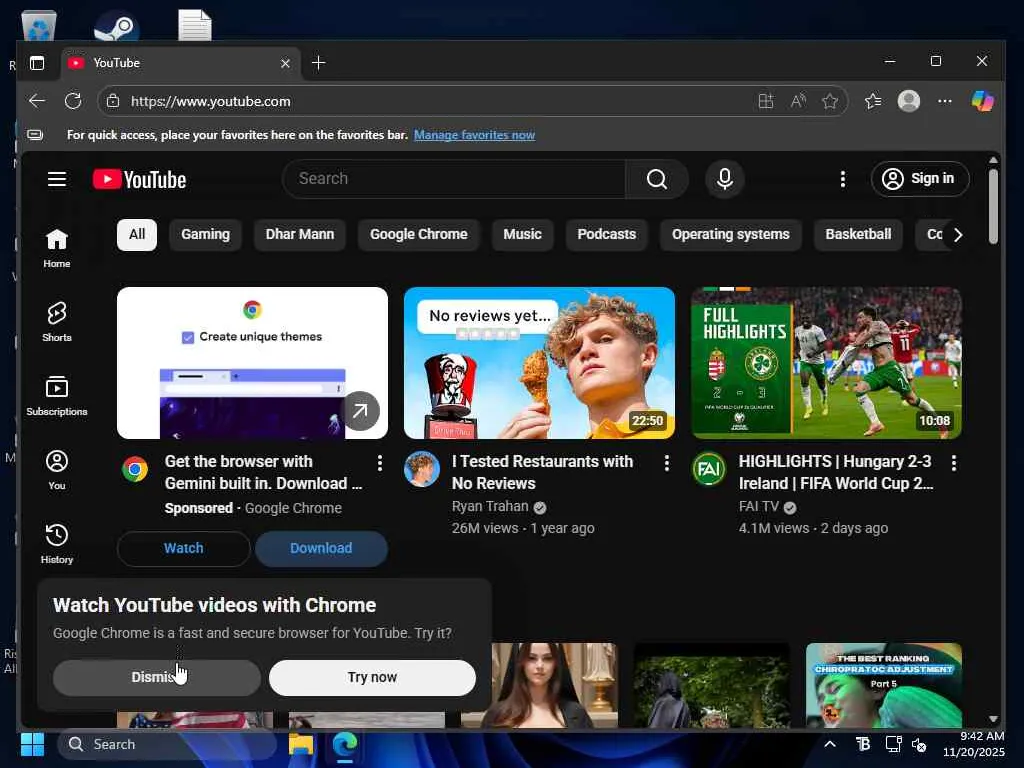Open Google Chrome advertiser avatar
The width and height of the screenshot is (1024, 768).
pos(135,469)
